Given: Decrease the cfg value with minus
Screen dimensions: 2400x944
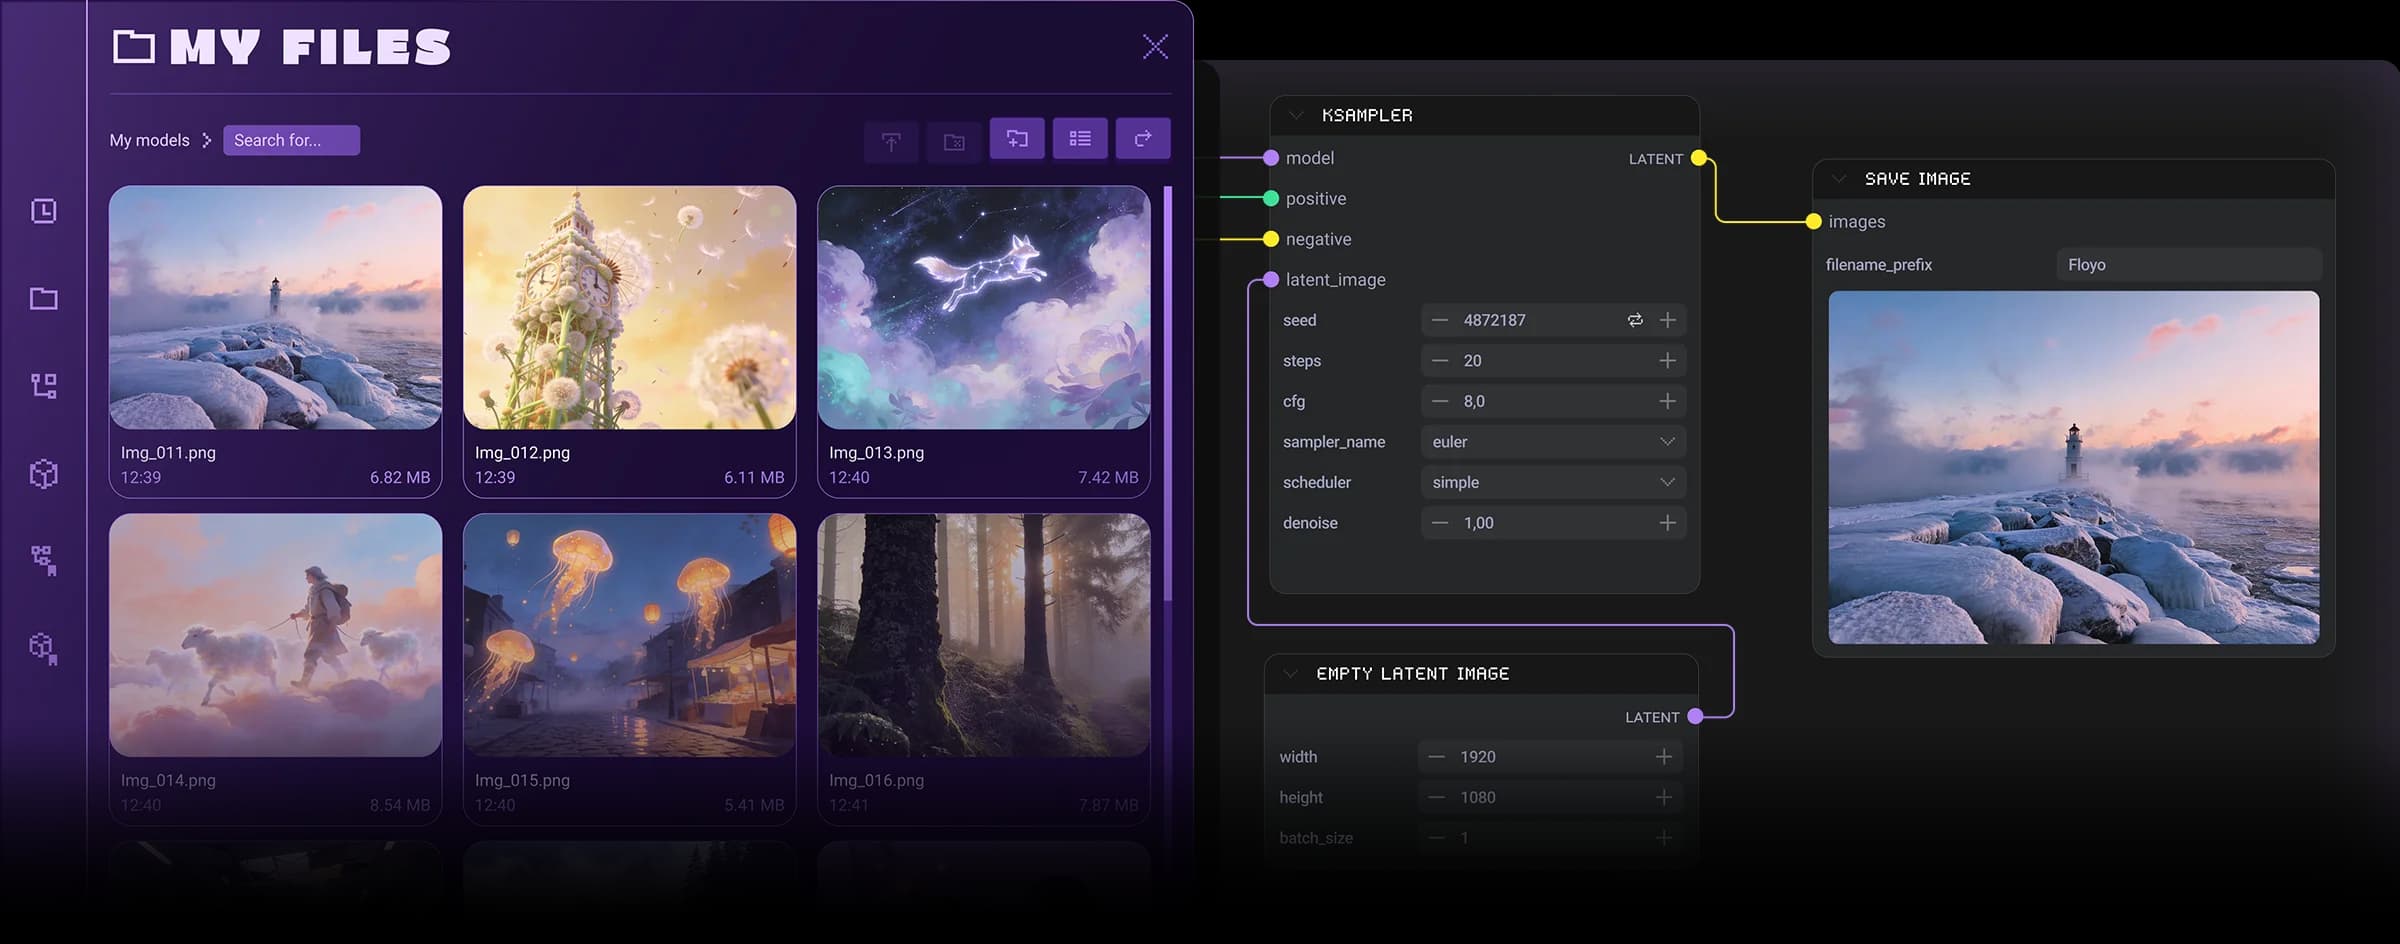Looking at the screenshot, I should click(1439, 401).
